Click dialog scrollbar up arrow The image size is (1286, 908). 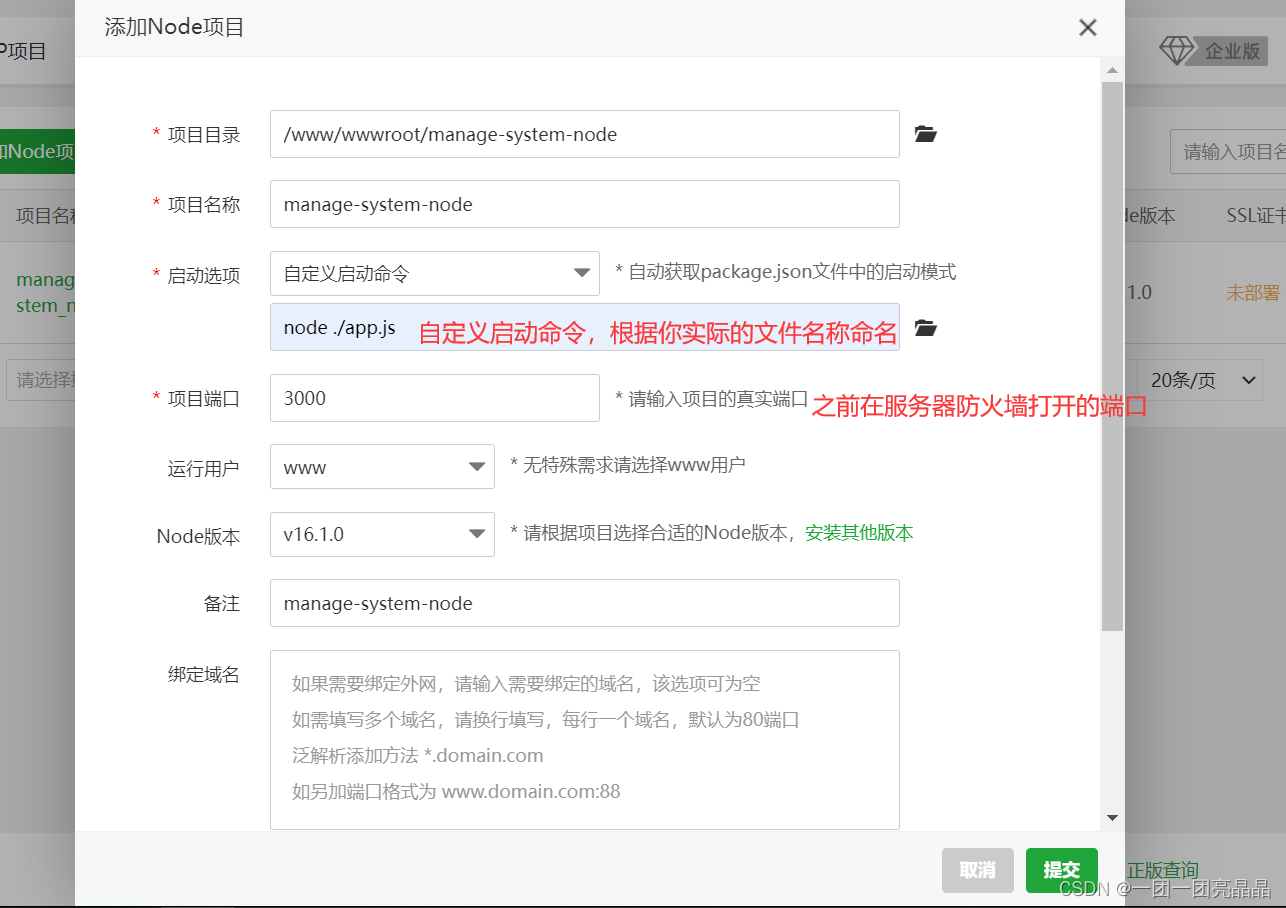coord(1112,71)
